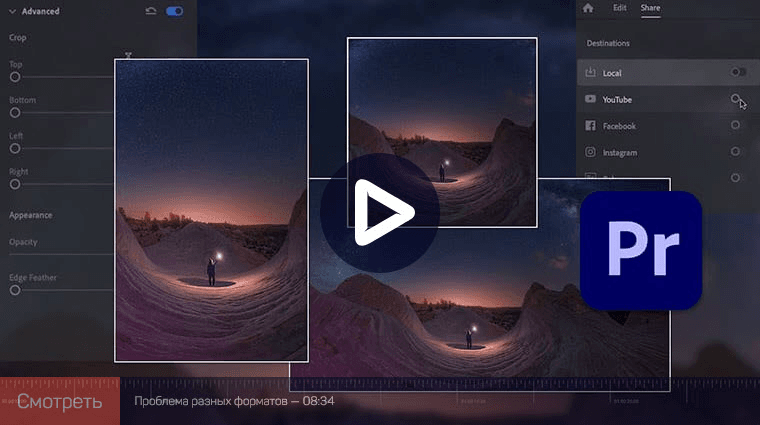Screen dimensions: 760x425
Task: Collapse the Advanced section chevron
Action: (13, 11)
